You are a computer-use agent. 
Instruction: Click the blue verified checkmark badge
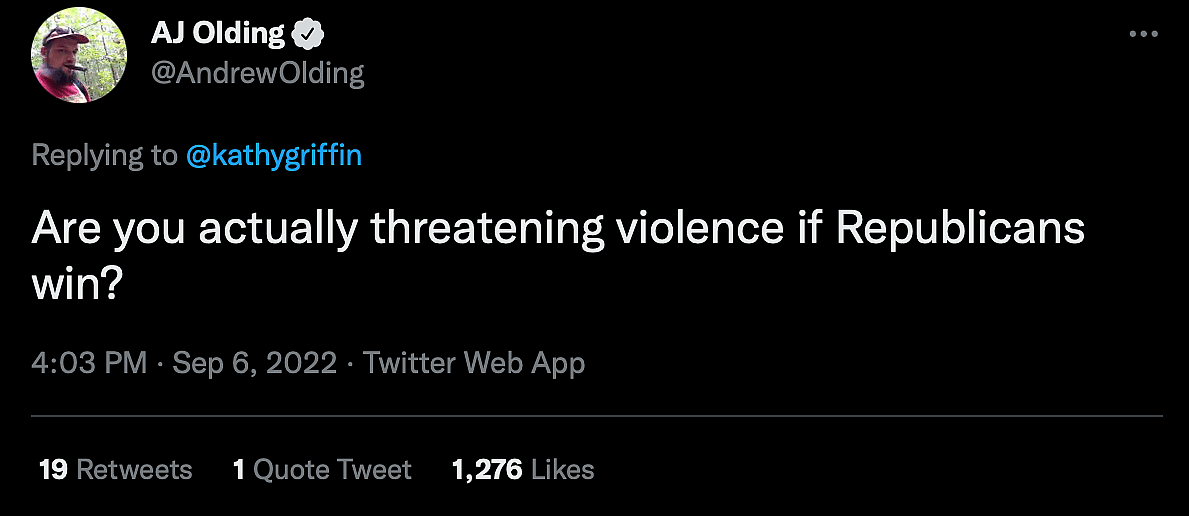[x=307, y=34]
